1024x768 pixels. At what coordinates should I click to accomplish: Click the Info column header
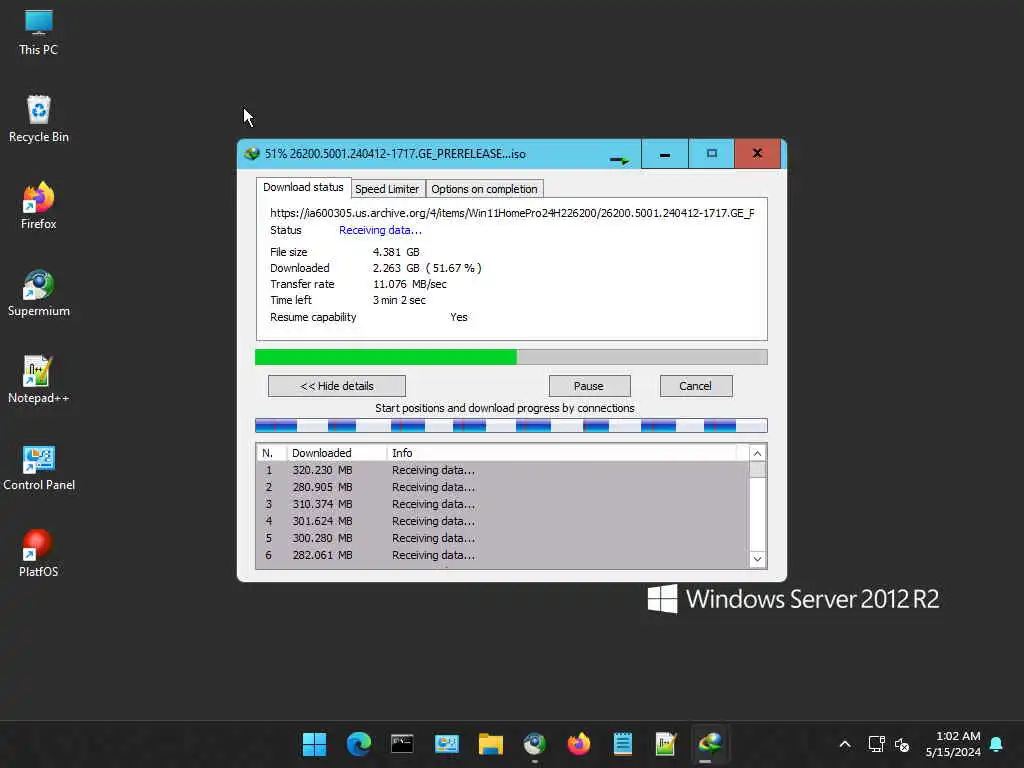coord(562,453)
